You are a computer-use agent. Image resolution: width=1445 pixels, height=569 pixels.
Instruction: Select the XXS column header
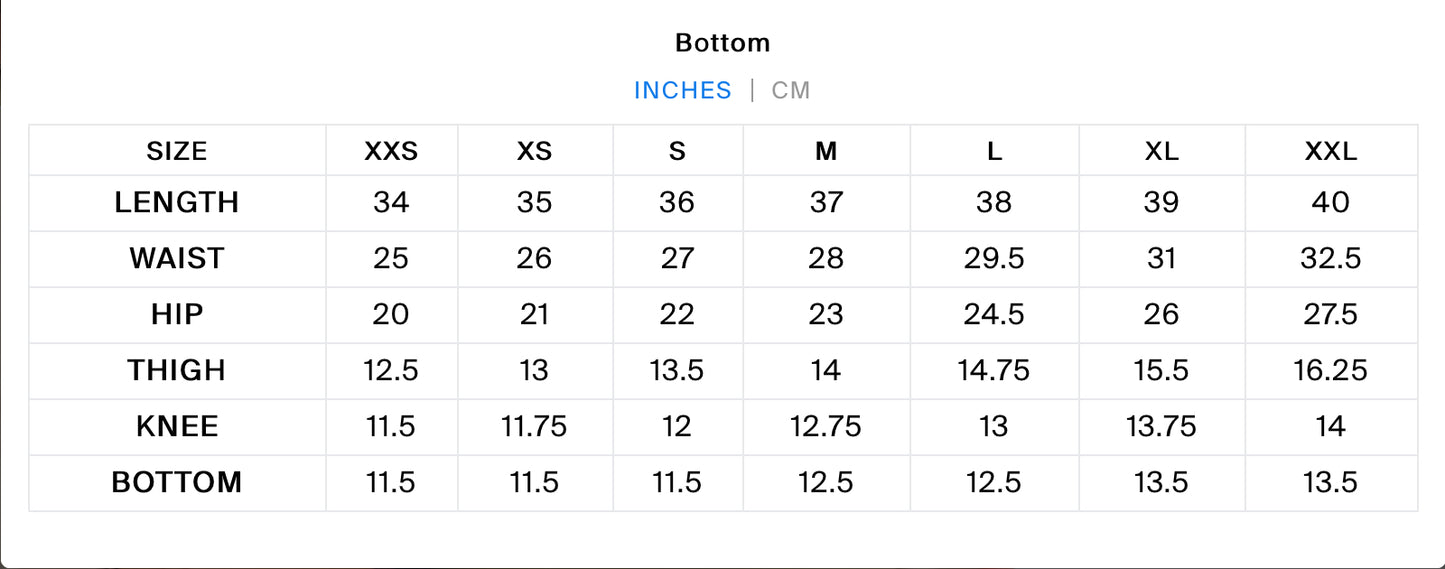coord(391,152)
